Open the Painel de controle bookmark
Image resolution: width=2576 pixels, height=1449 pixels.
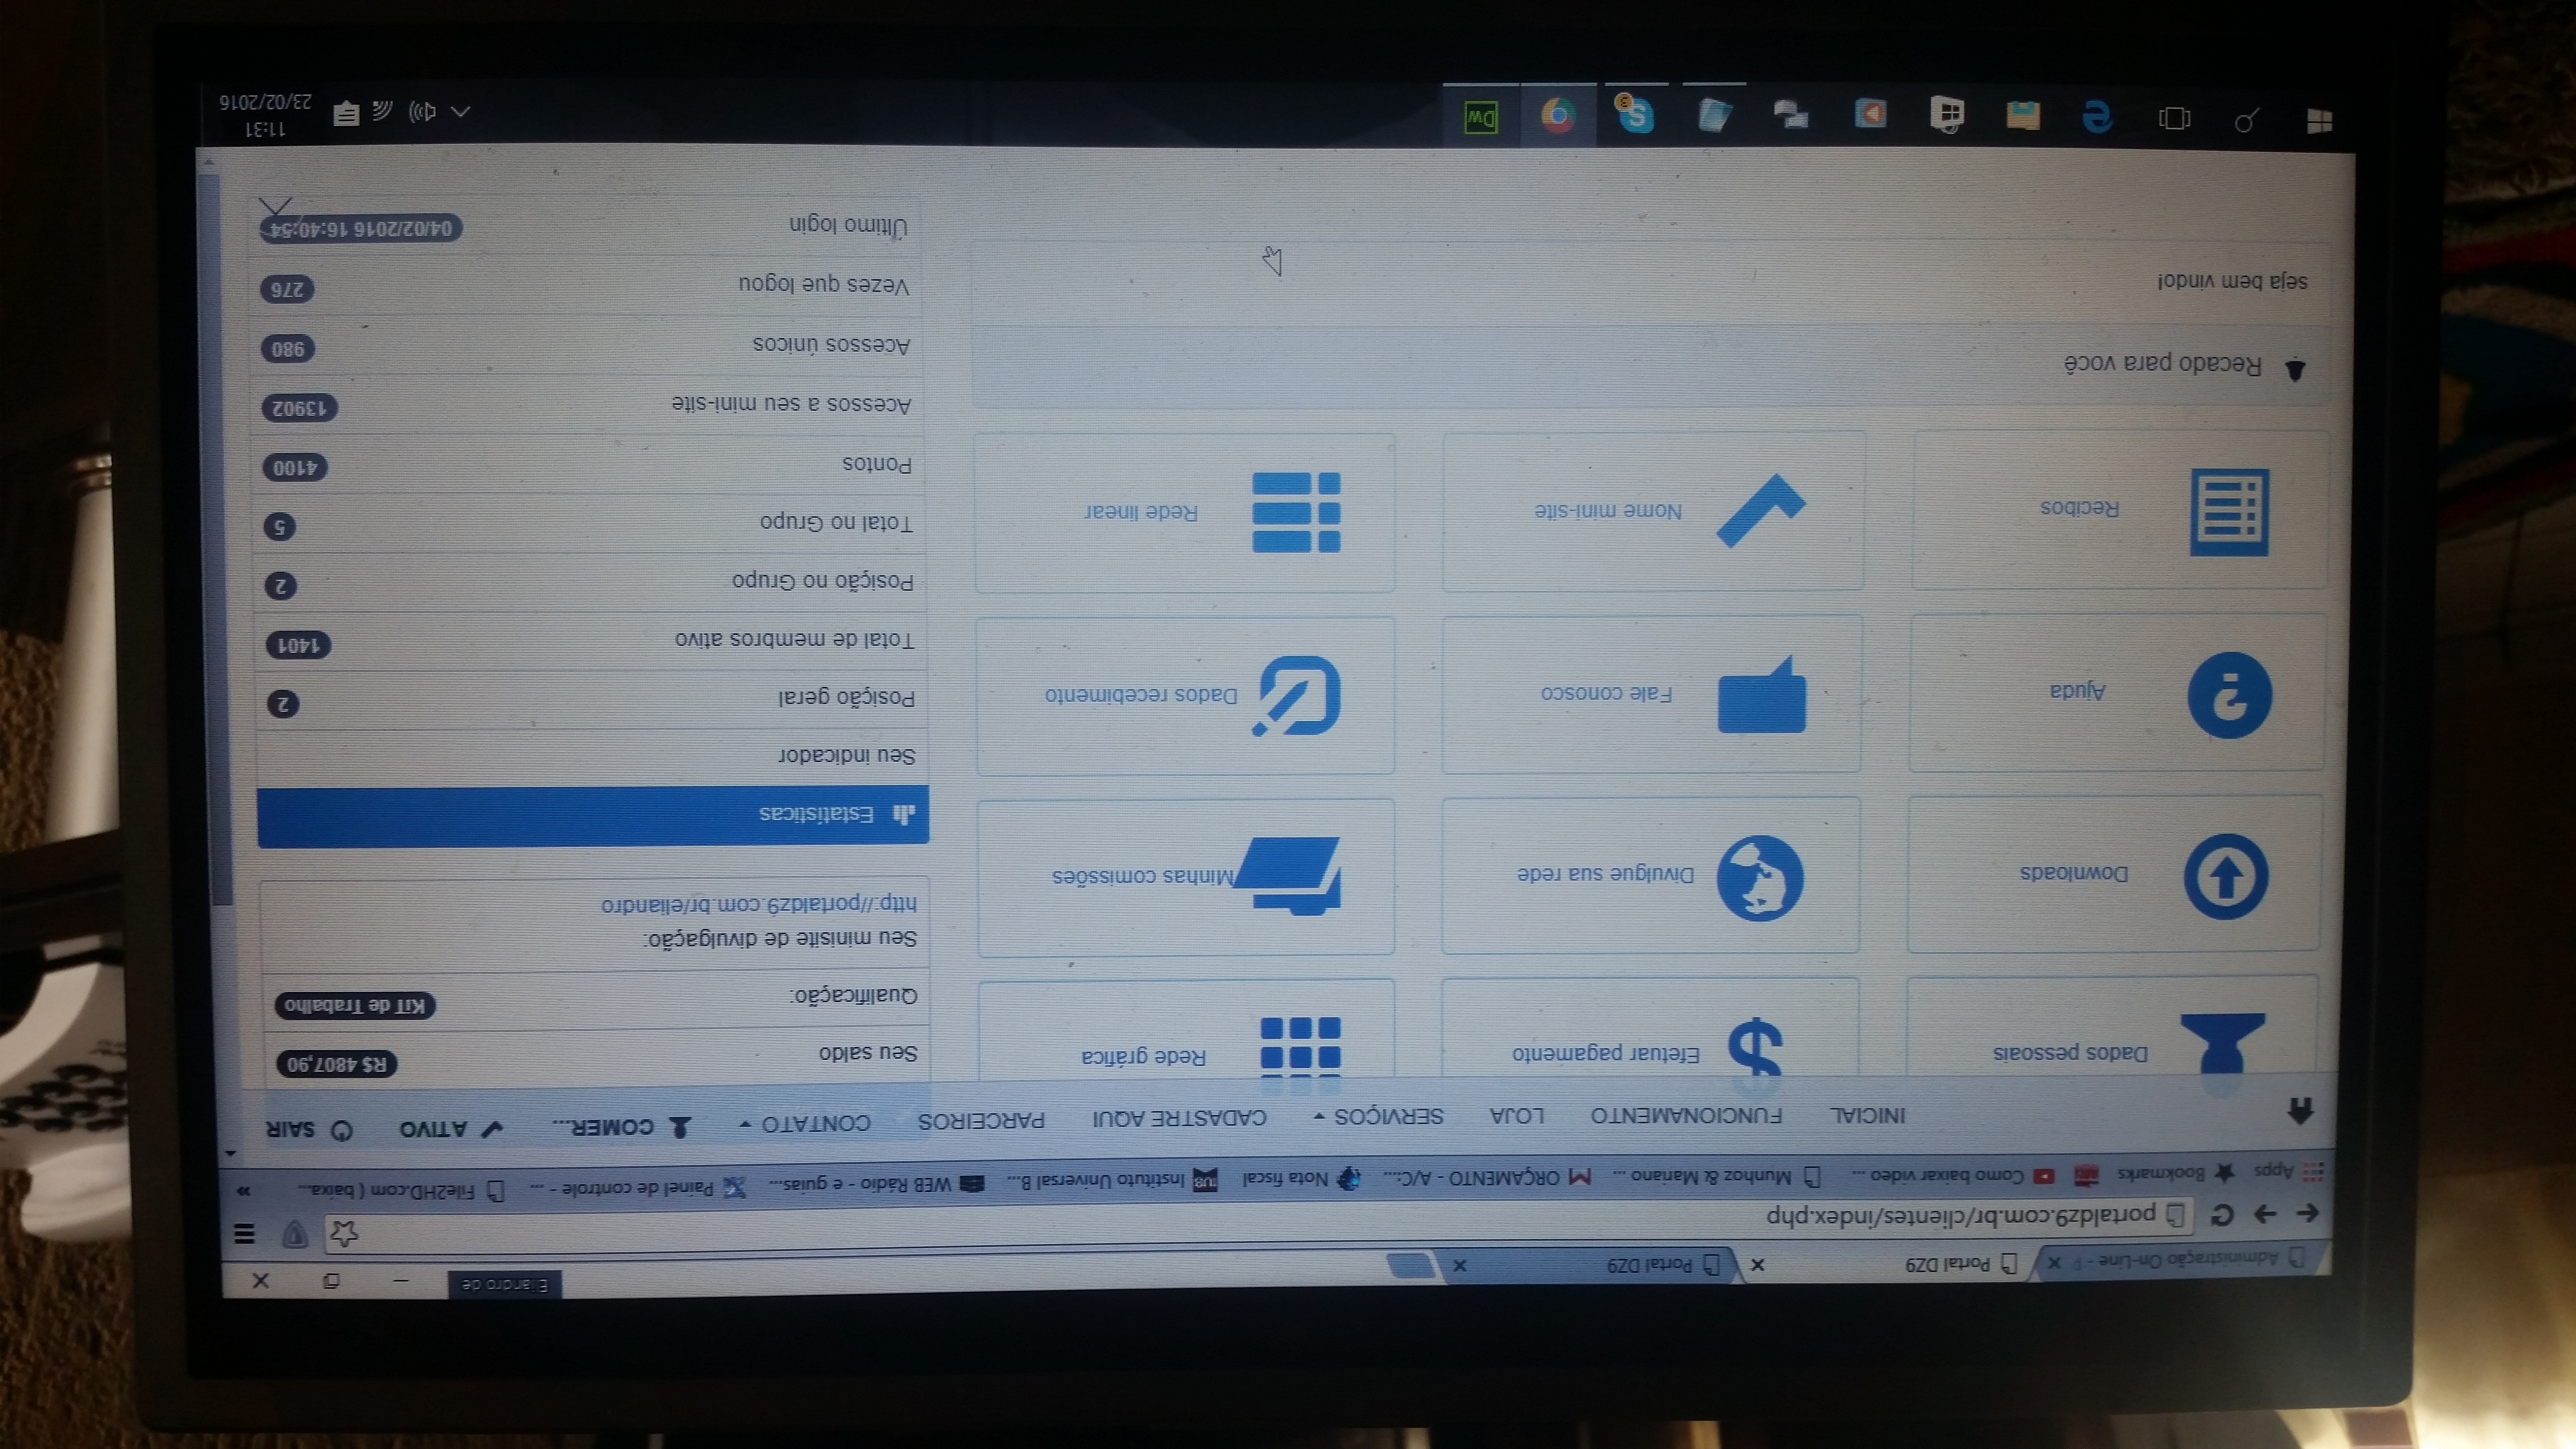coord(638,1188)
